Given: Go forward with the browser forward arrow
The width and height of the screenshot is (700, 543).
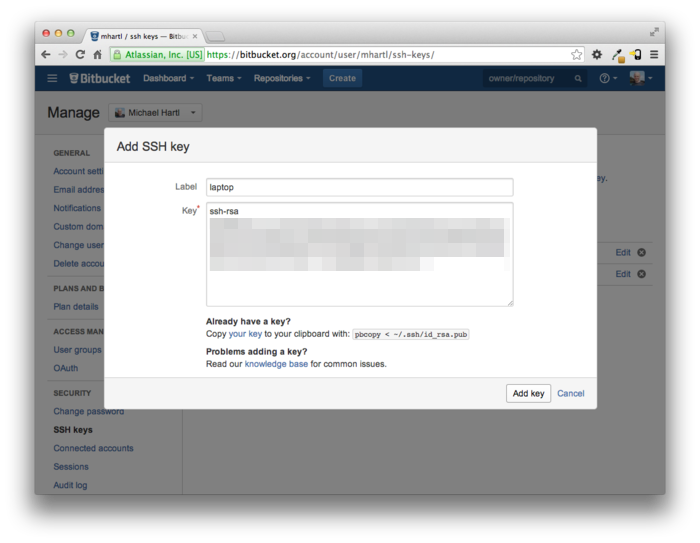Looking at the screenshot, I should (x=63, y=54).
